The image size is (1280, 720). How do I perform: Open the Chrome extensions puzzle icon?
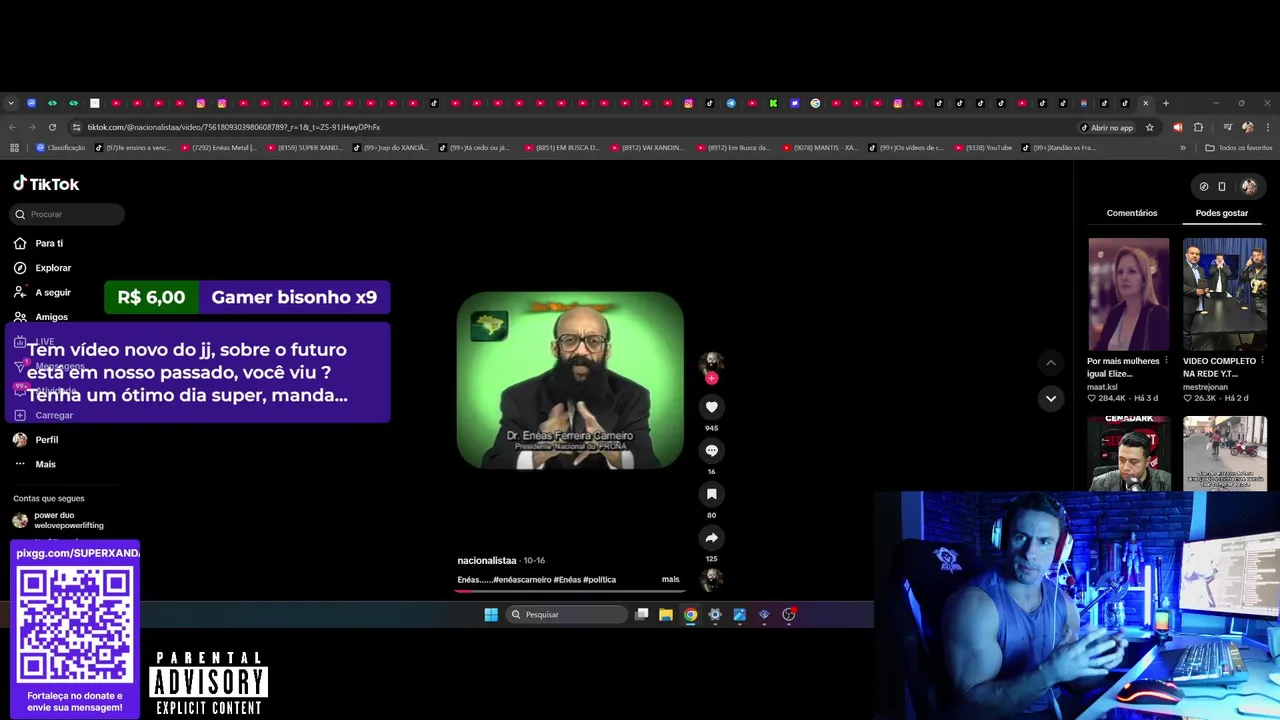pyautogui.click(x=1198, y=127)
